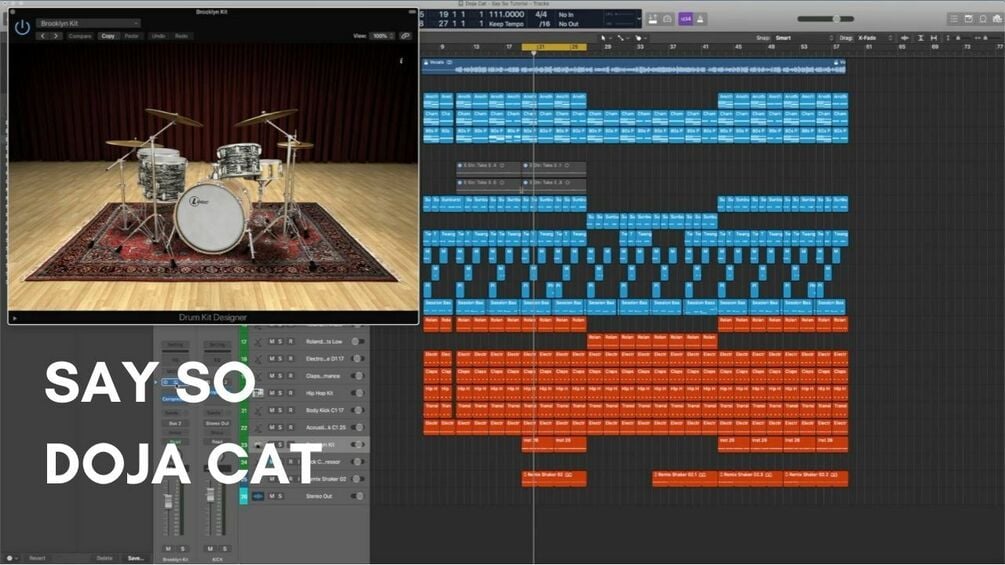Go to next preset in plugin header

[56, 37]
